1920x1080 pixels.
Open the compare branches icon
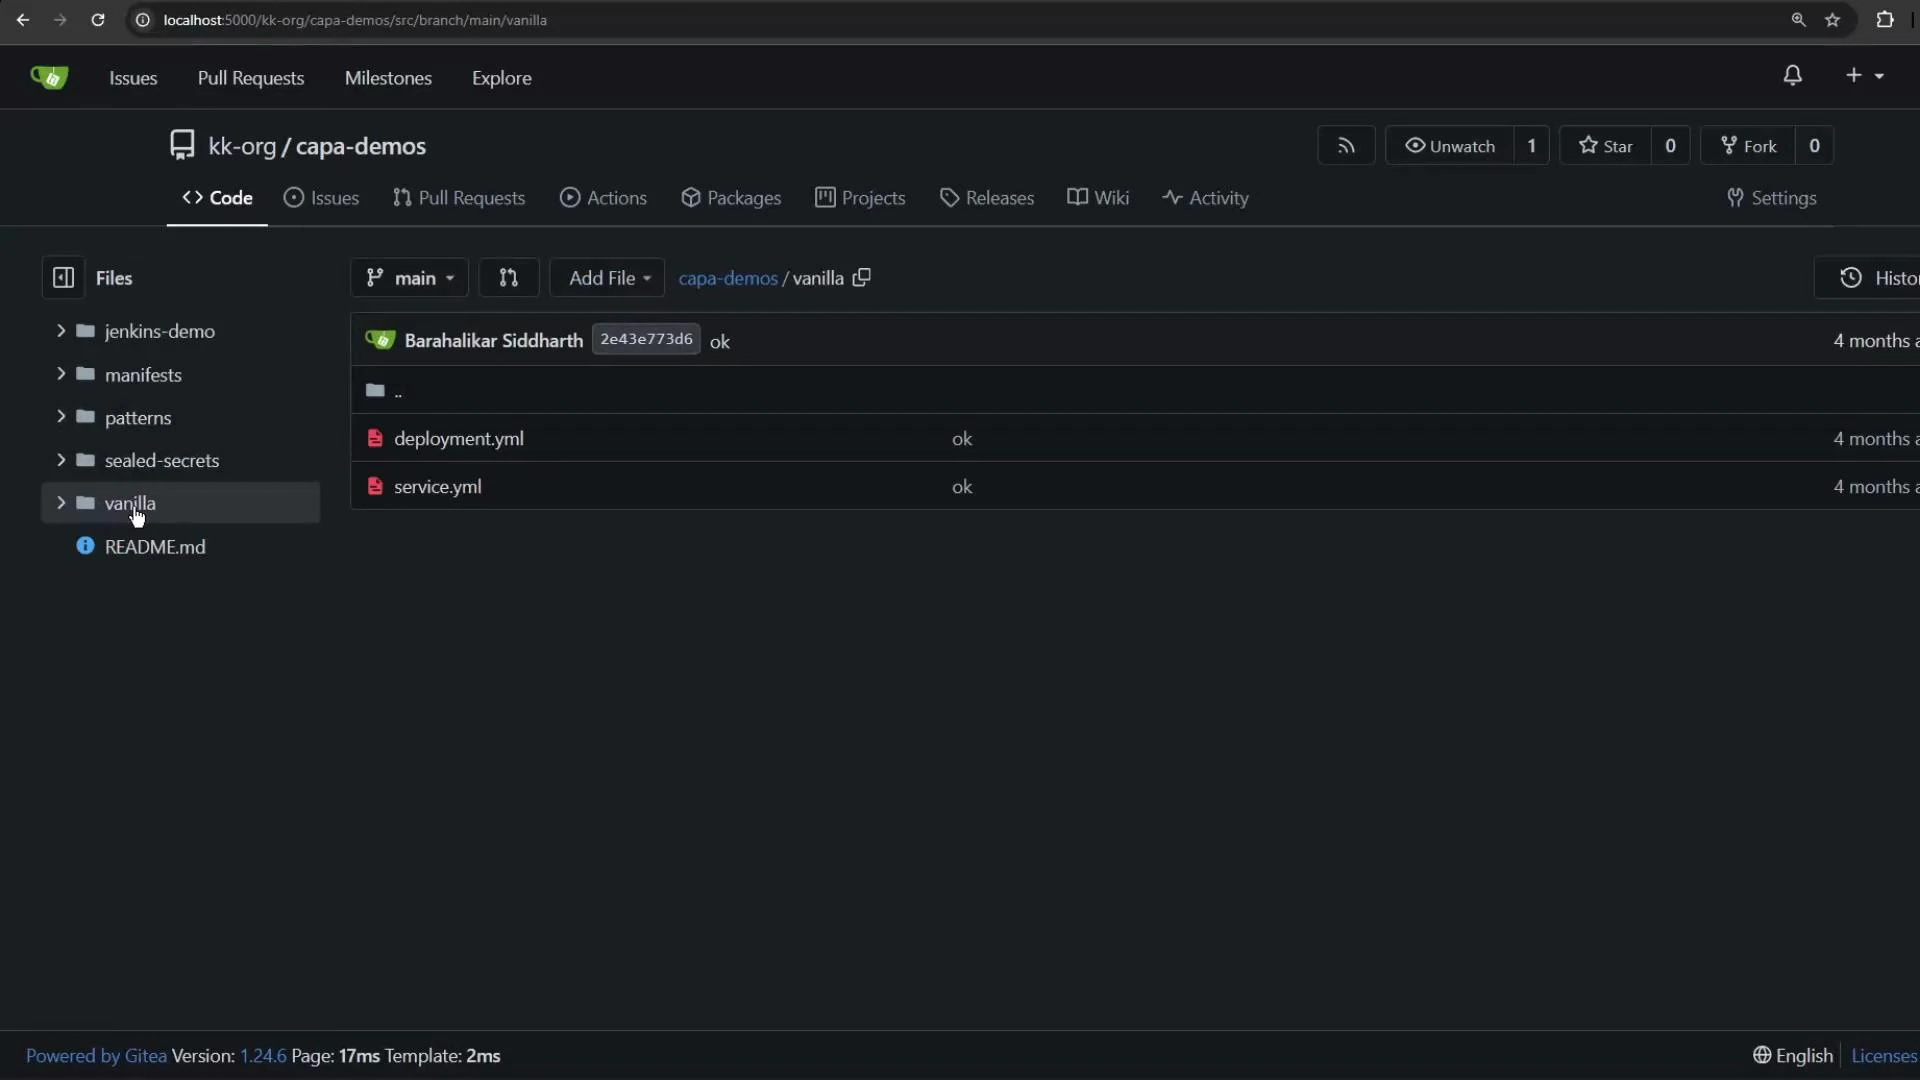(x=509, y=278)
